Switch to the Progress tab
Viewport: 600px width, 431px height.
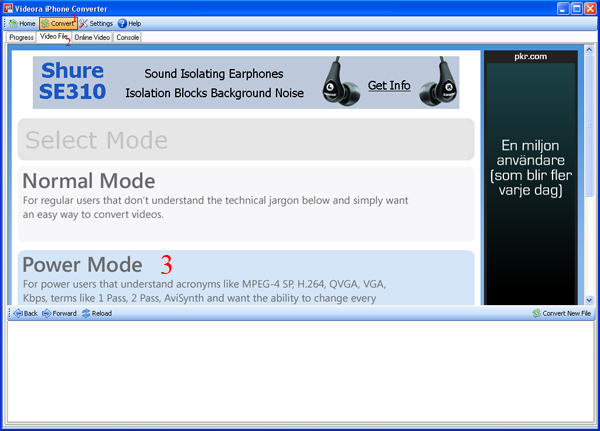(x=21, y=38)
